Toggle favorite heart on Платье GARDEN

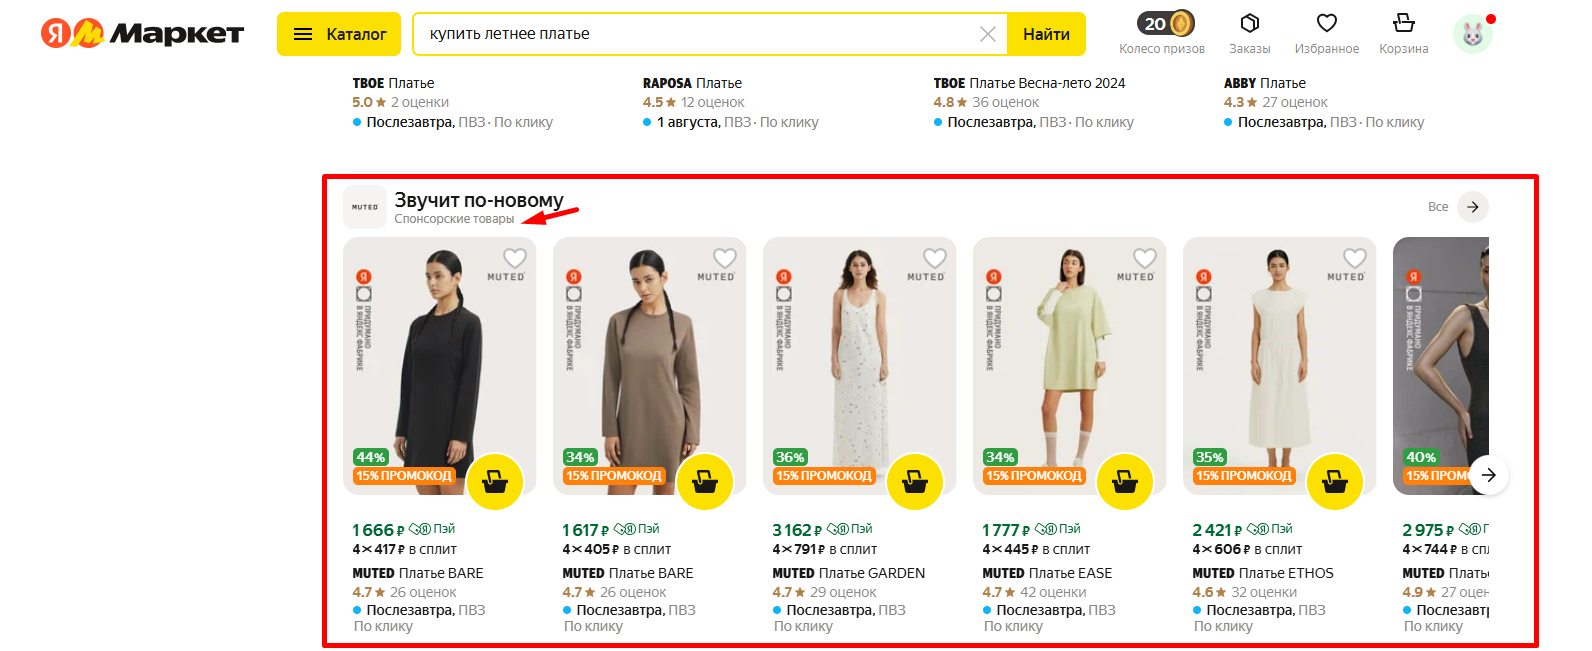pos(935,258)
